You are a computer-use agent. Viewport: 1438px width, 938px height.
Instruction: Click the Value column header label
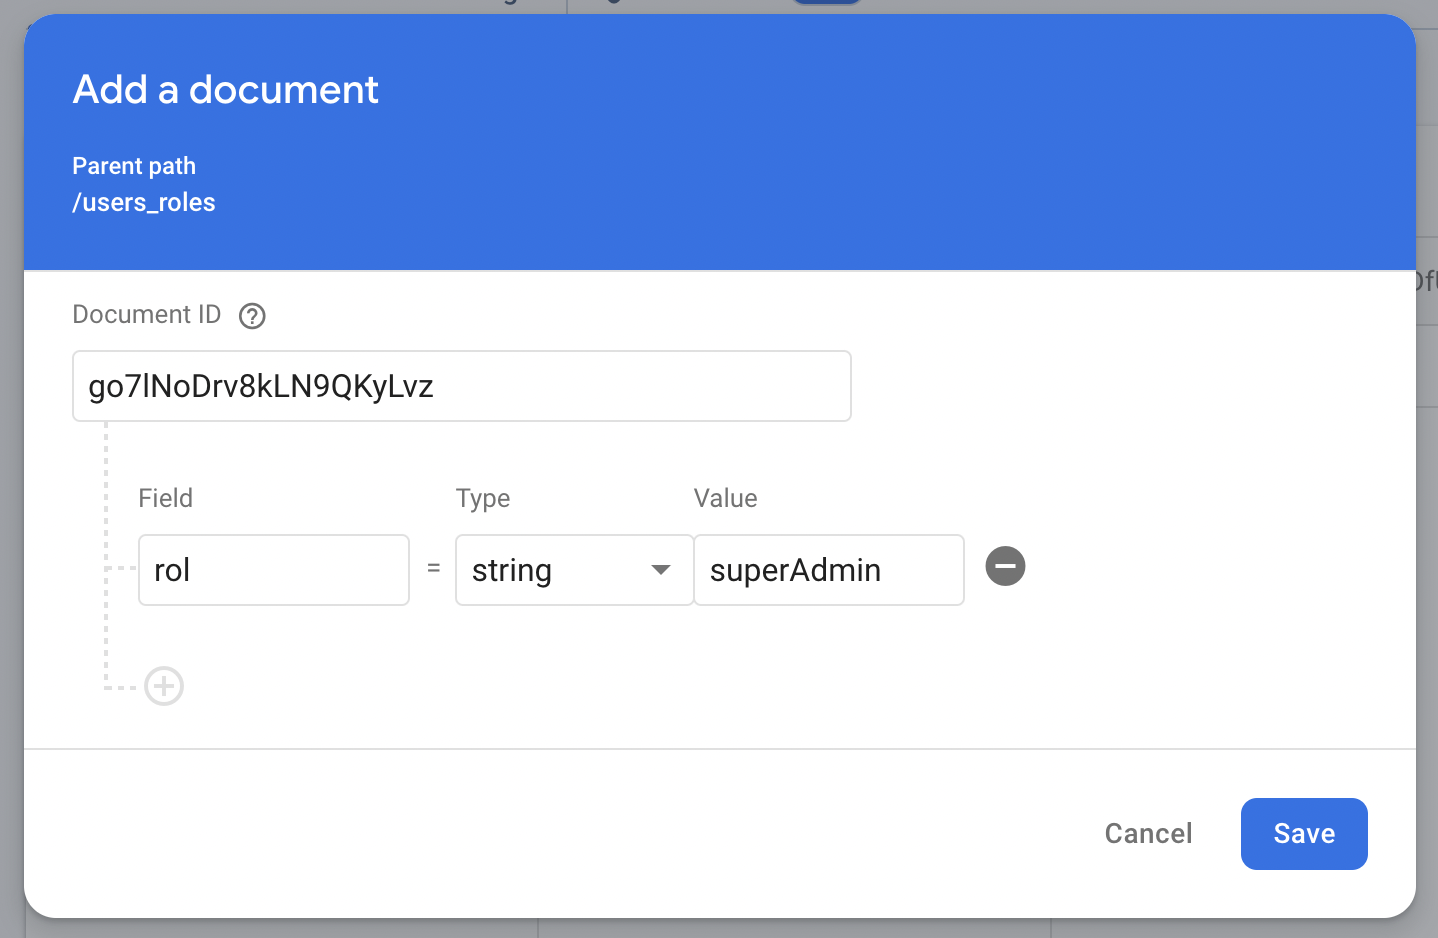(x=726, y=498)
